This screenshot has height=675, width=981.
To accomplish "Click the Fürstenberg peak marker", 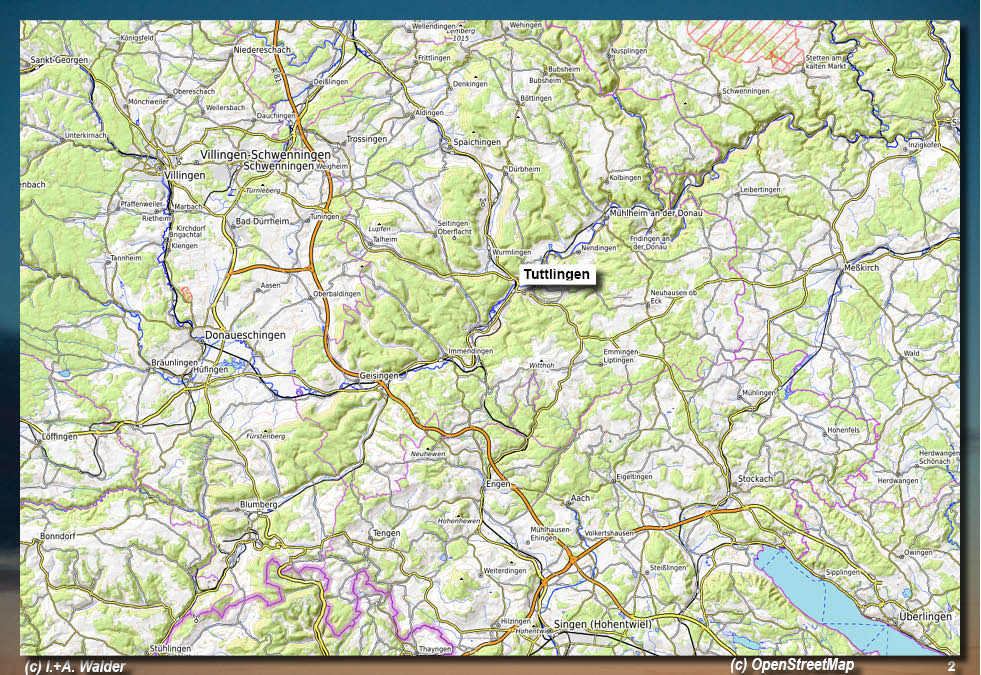I will click(x=265, y=430).
